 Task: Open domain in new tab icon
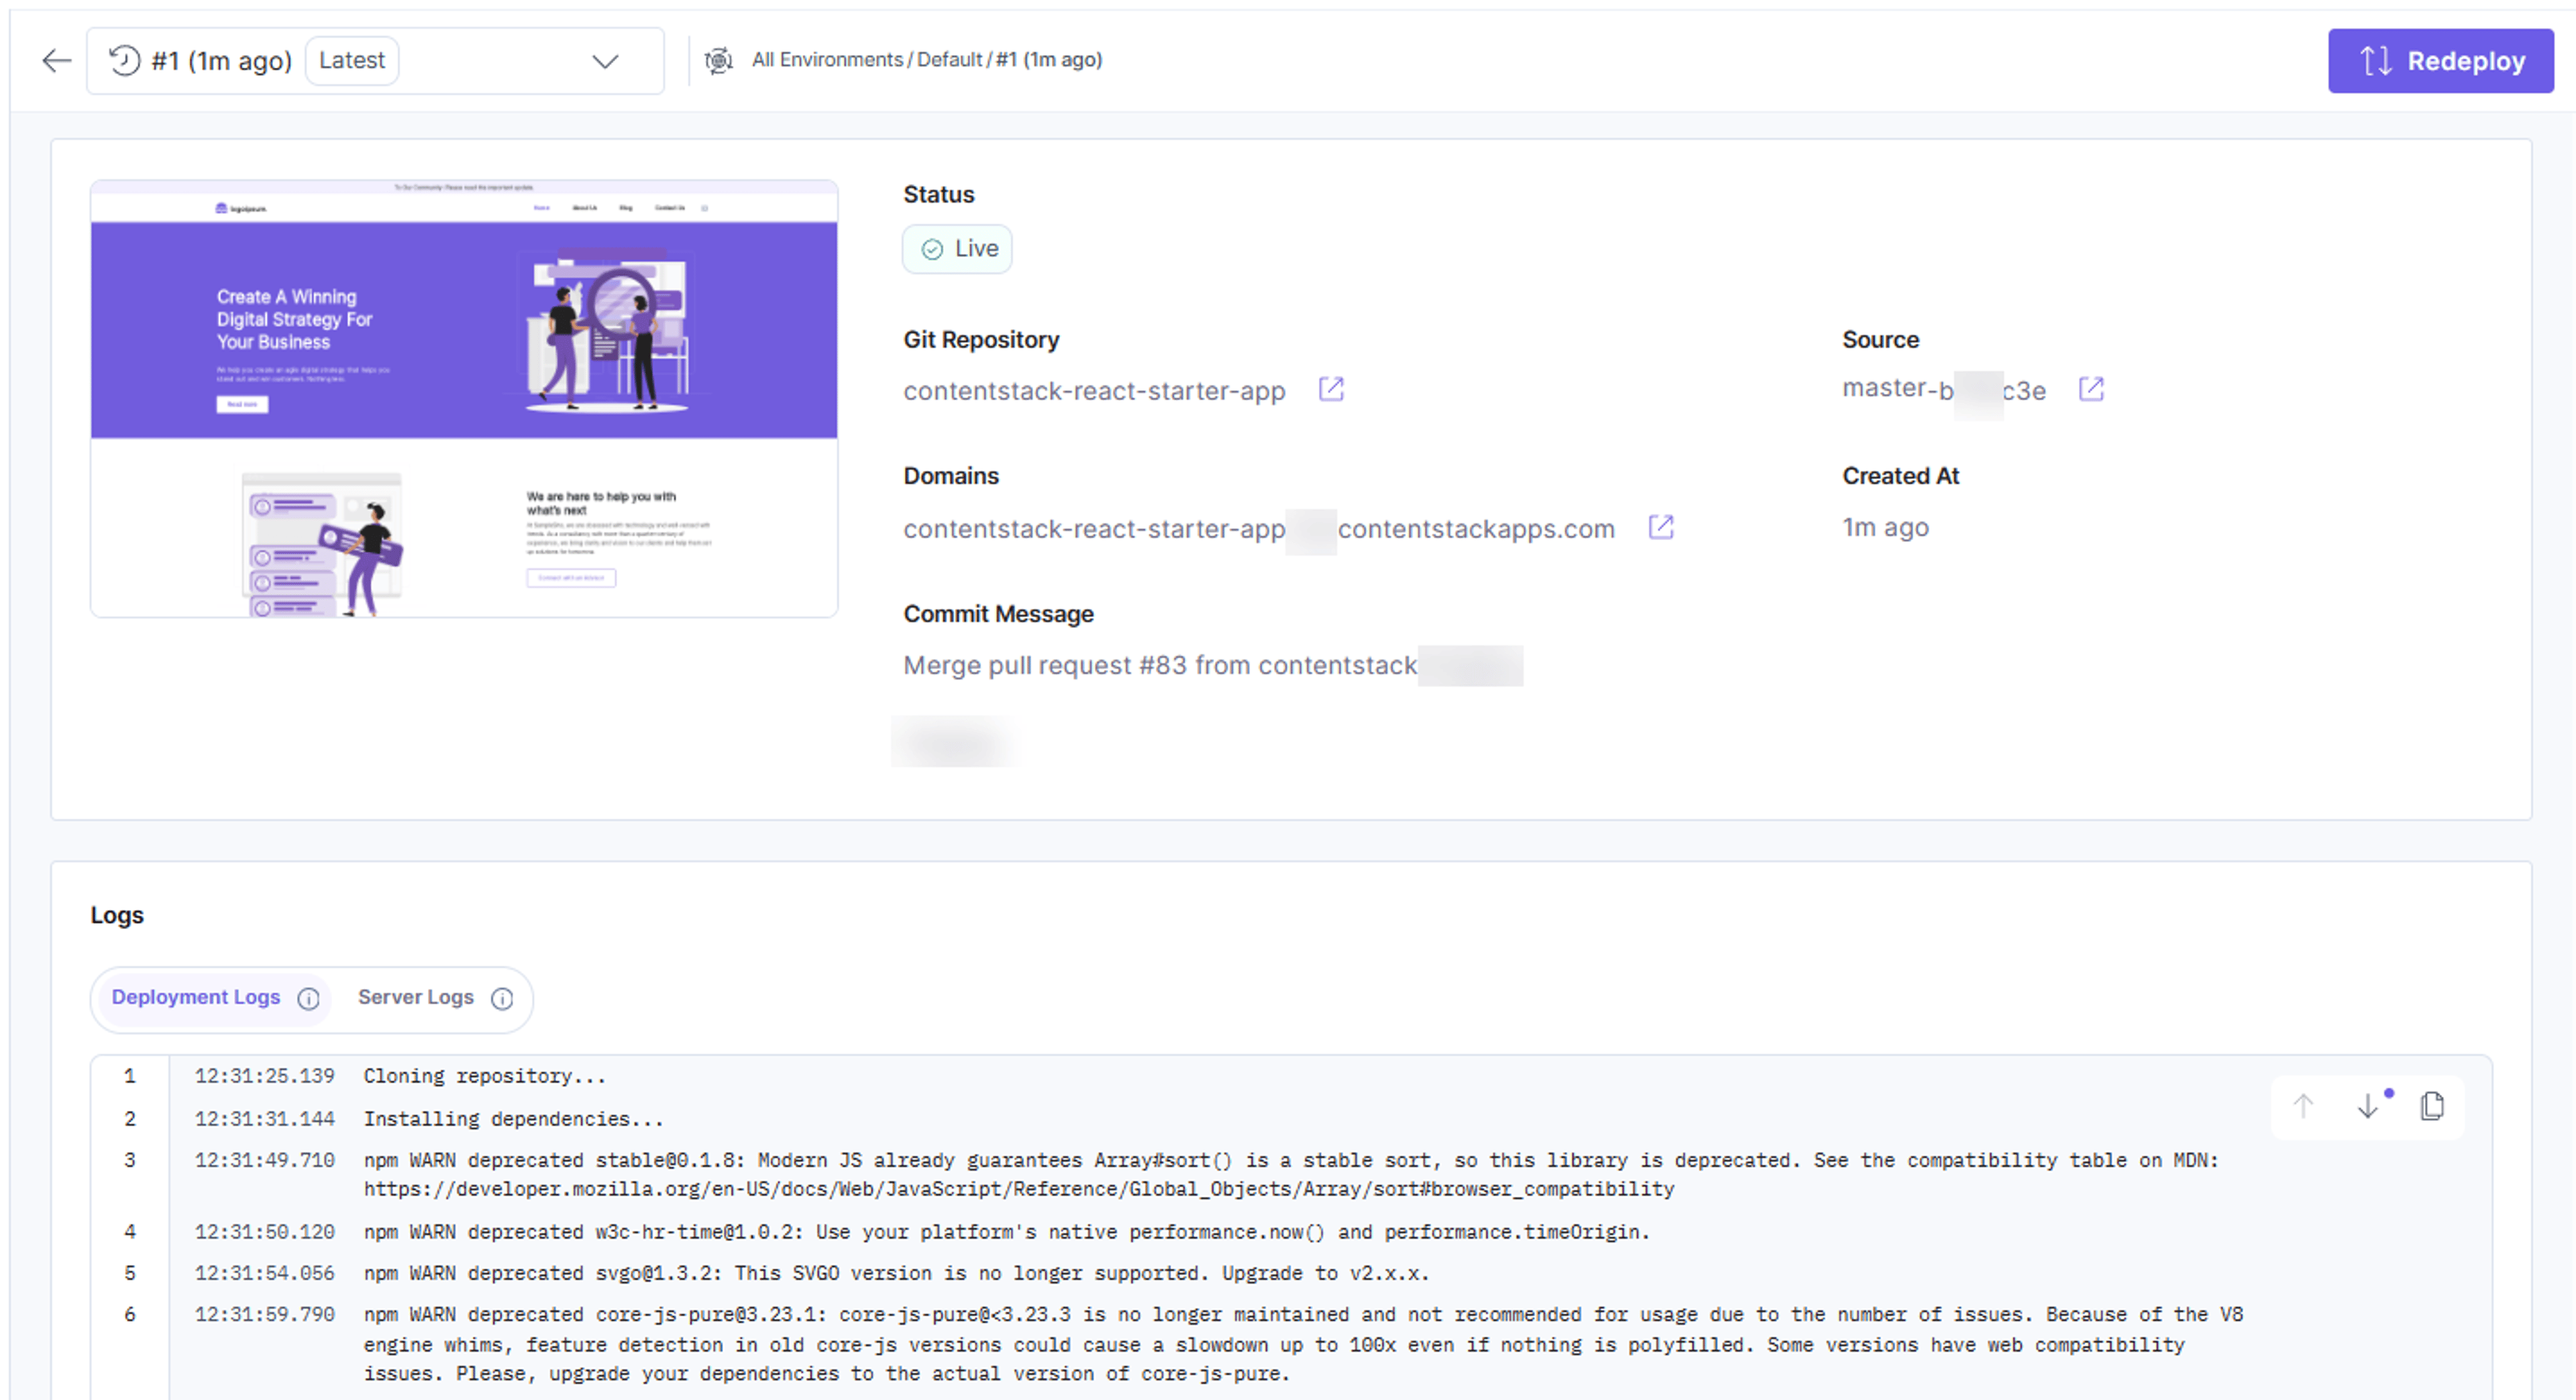[1661, 527]
